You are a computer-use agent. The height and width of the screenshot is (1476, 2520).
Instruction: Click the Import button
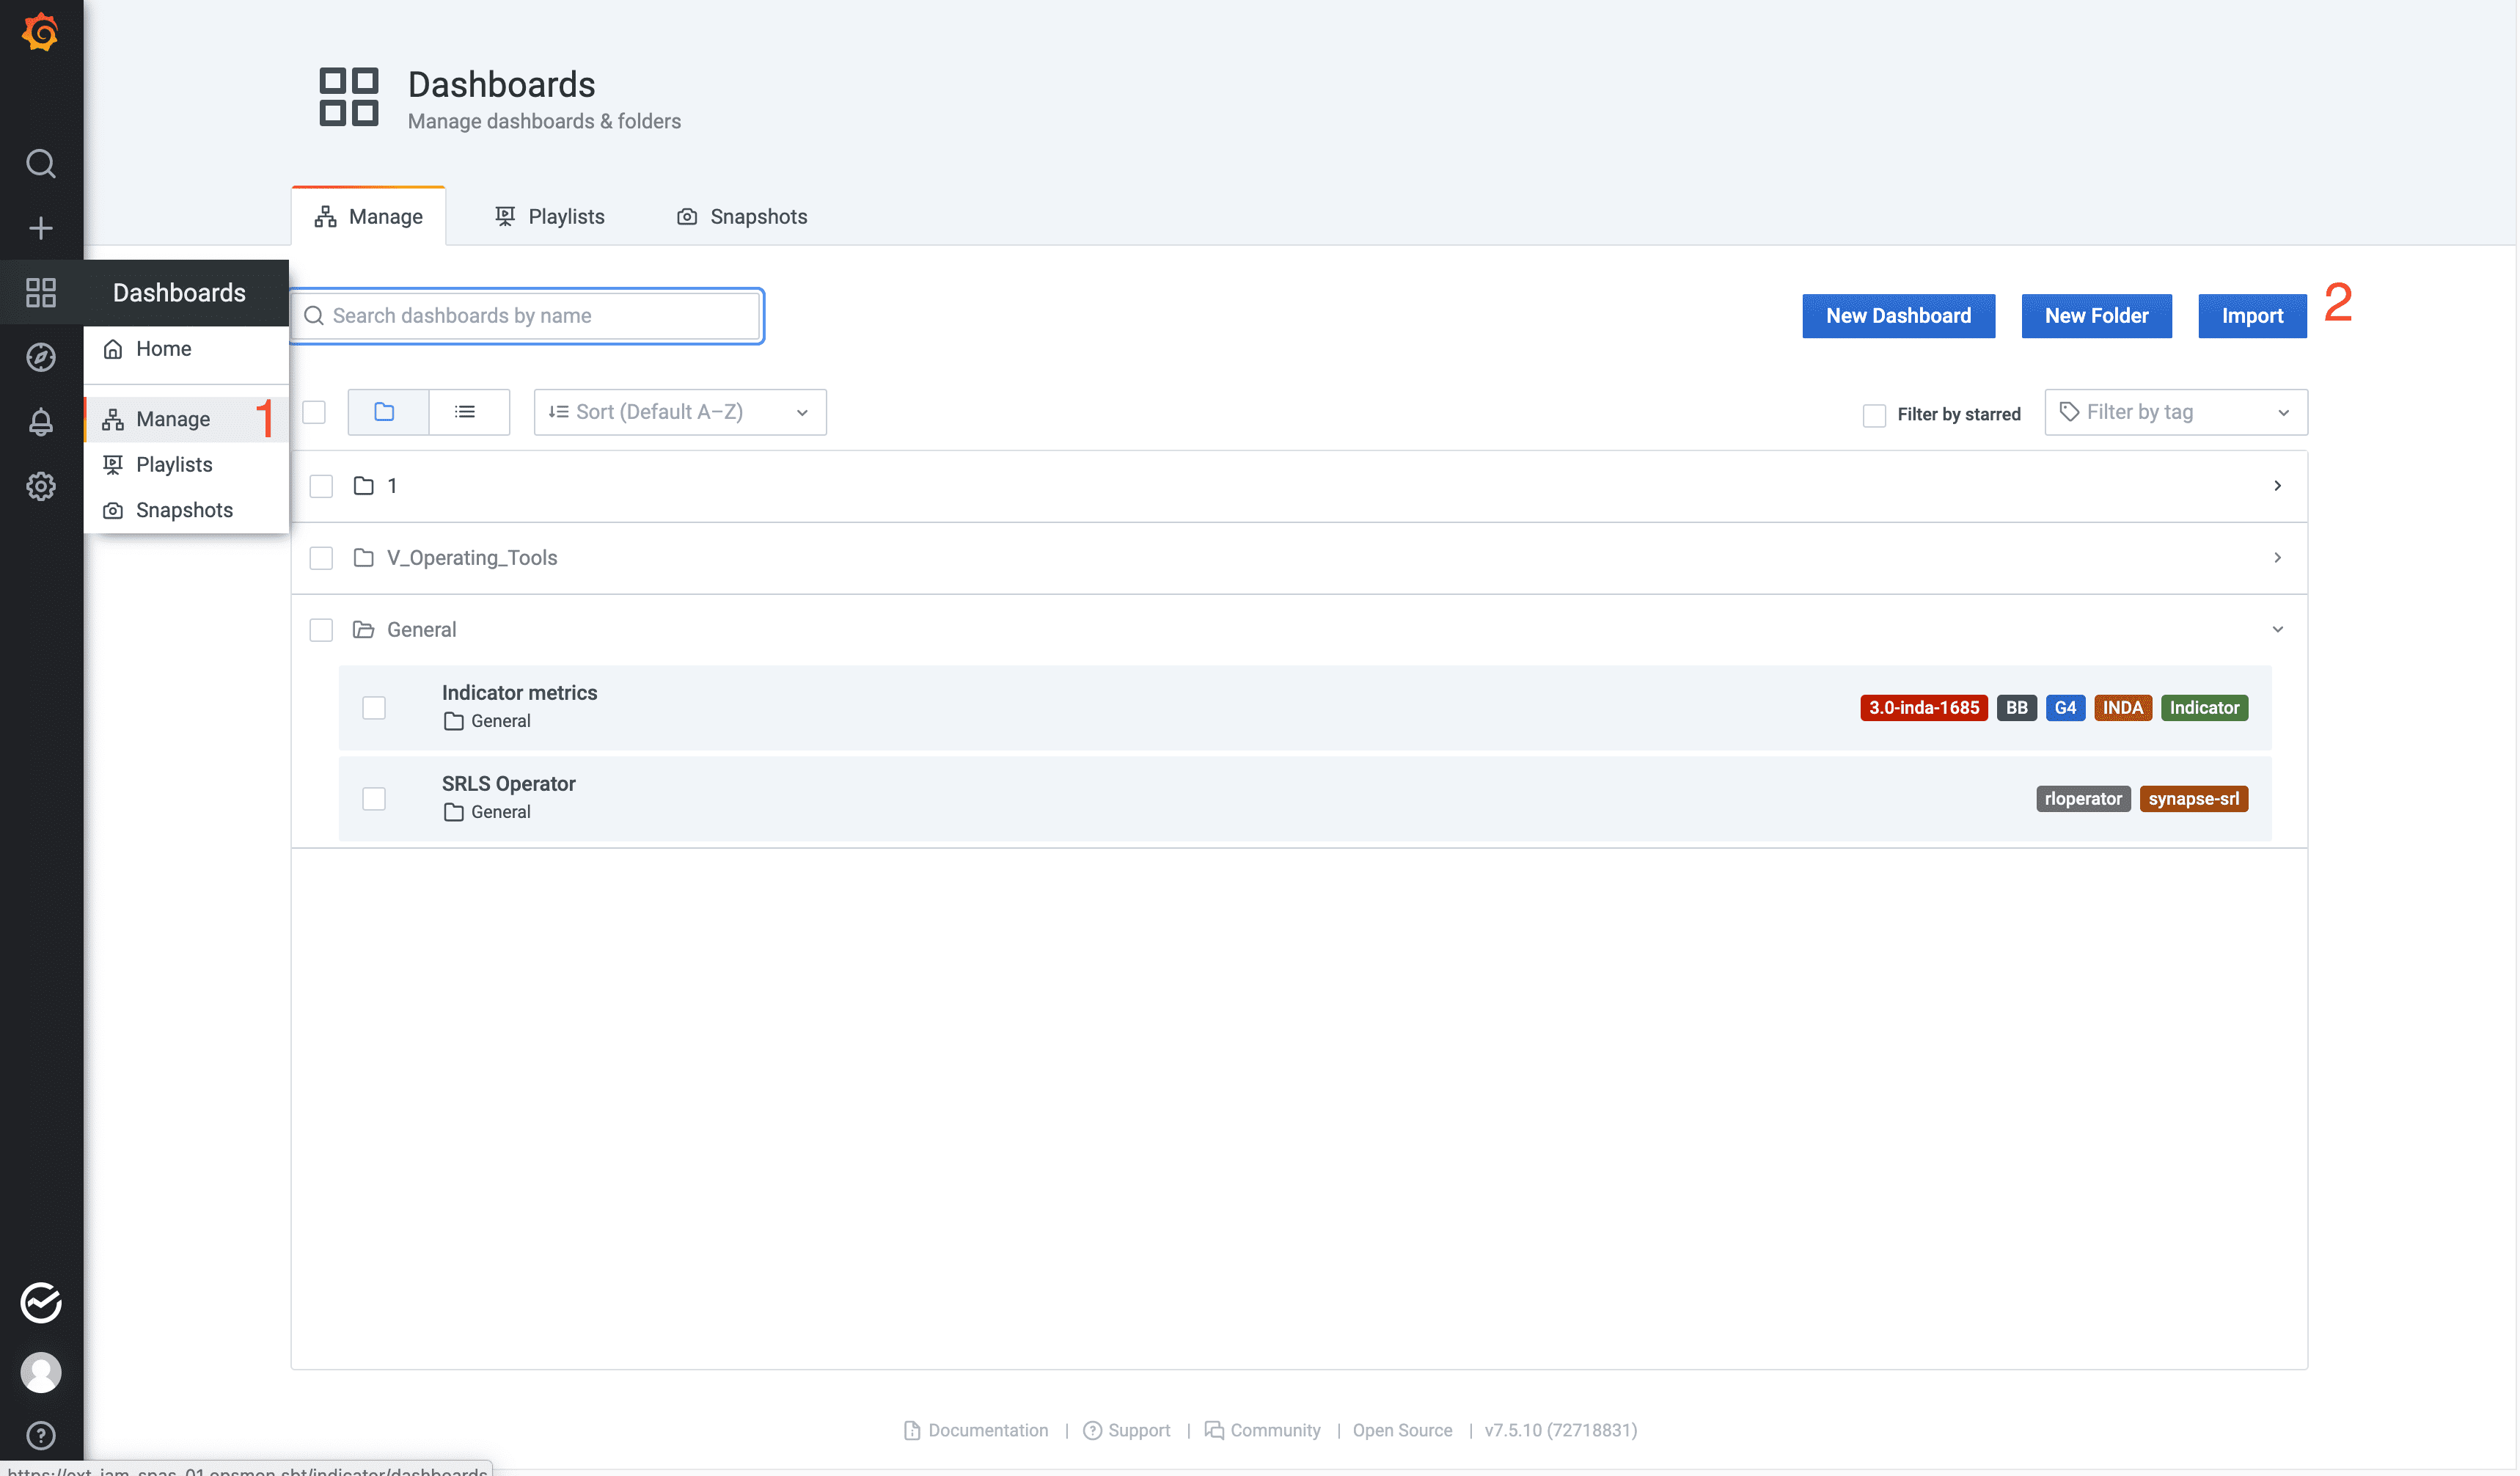(x=2251, y=316)
